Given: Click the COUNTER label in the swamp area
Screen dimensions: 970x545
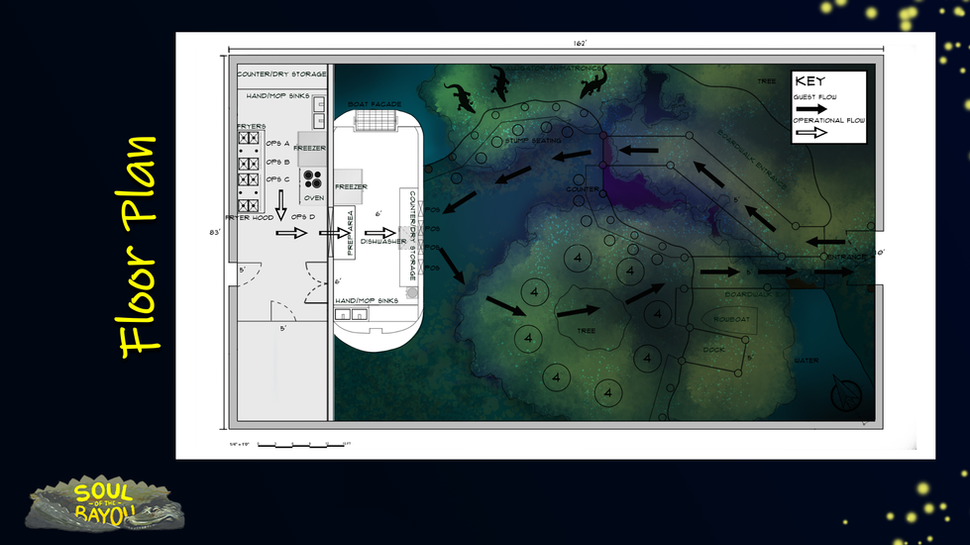Looking at the screenshot, I should pyautogui.click(x=582, y=189).
